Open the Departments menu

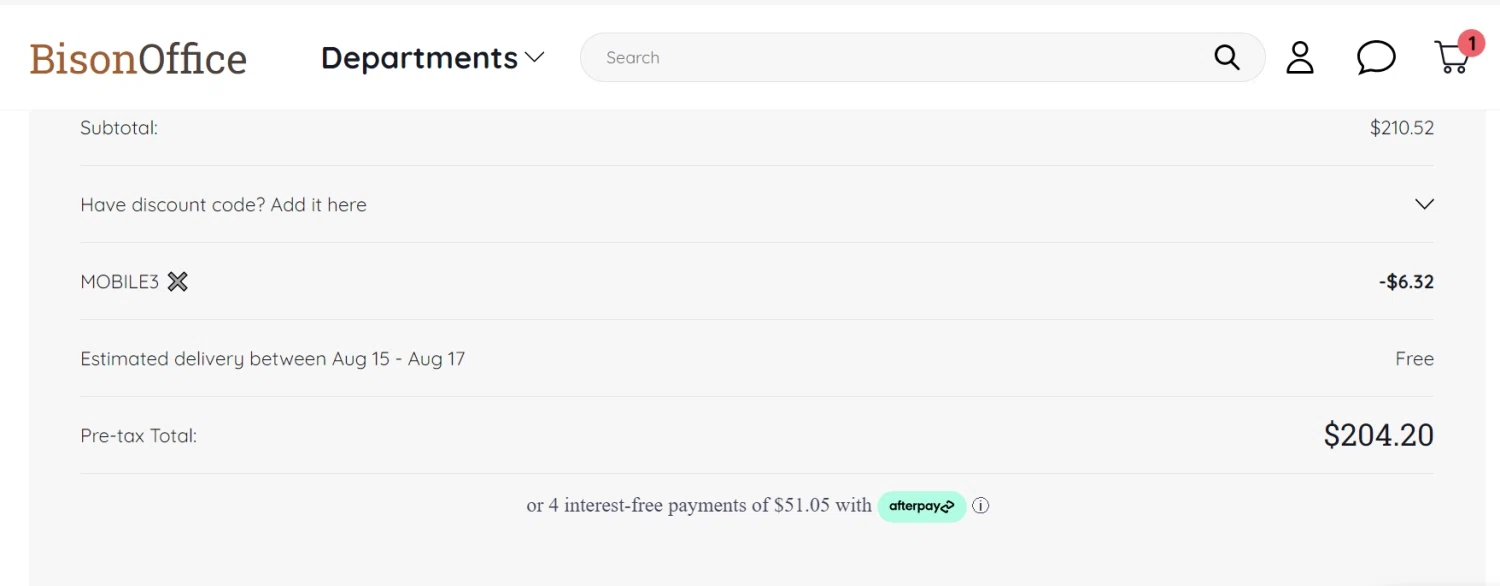point(432,58)
